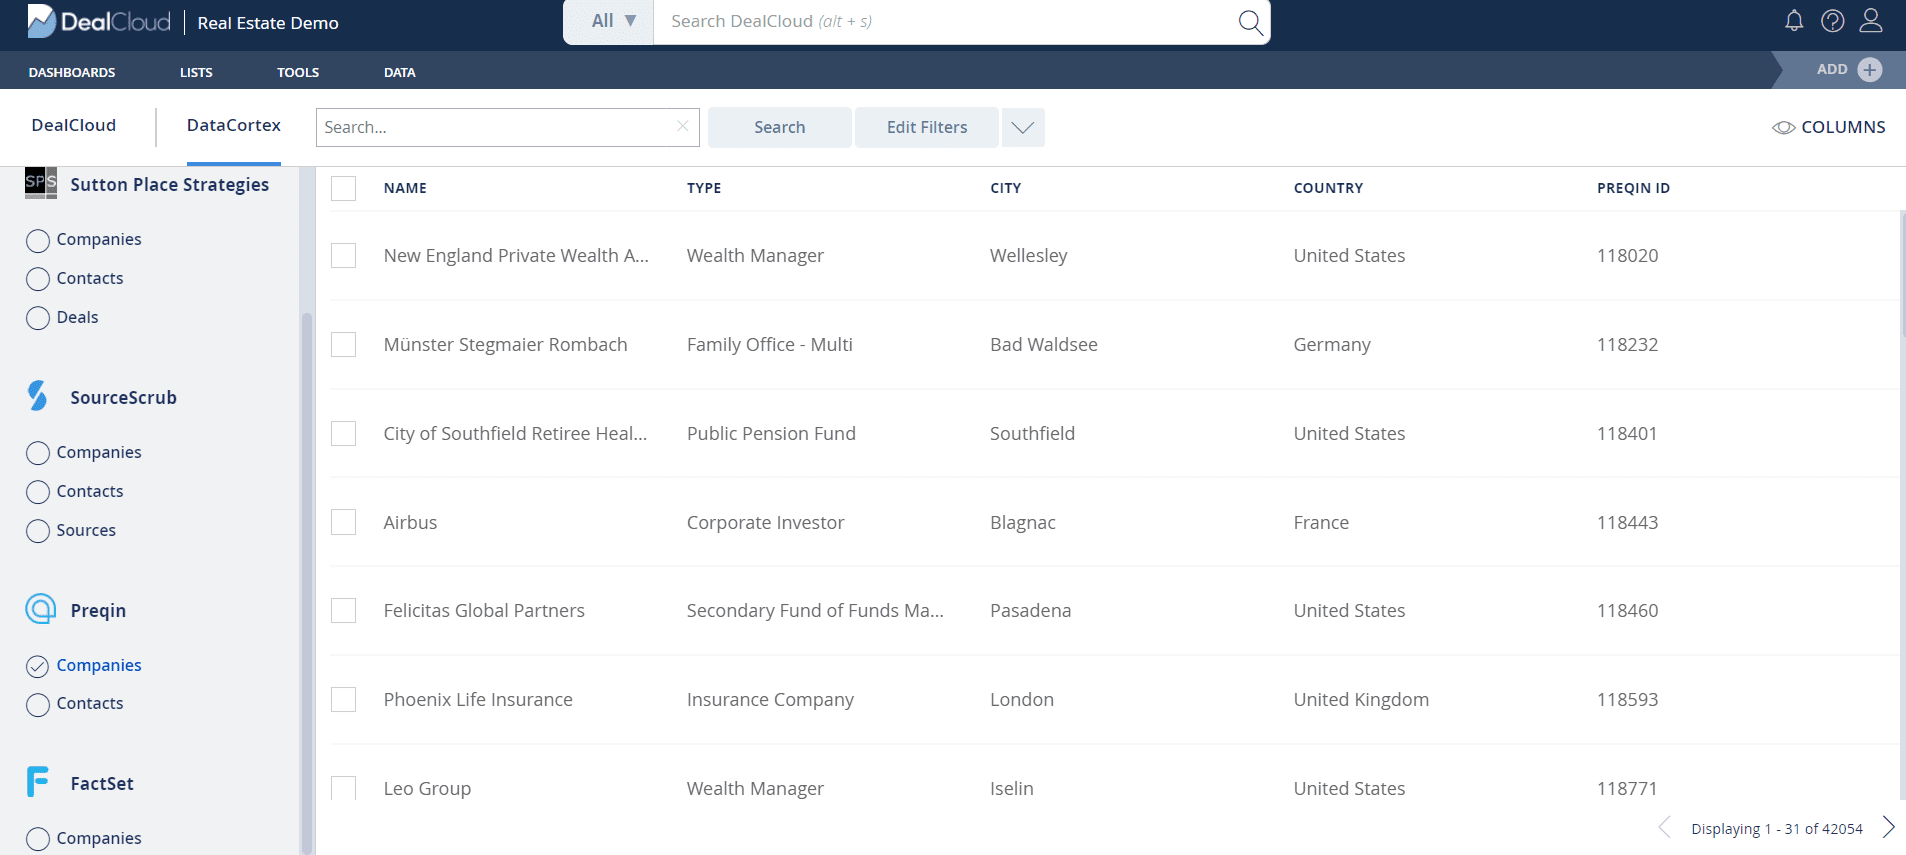This screenshot has height=855, width=1906.
Task: Click the Displaying 1 - 31 of 42054 text
Action: (1776, 828)
